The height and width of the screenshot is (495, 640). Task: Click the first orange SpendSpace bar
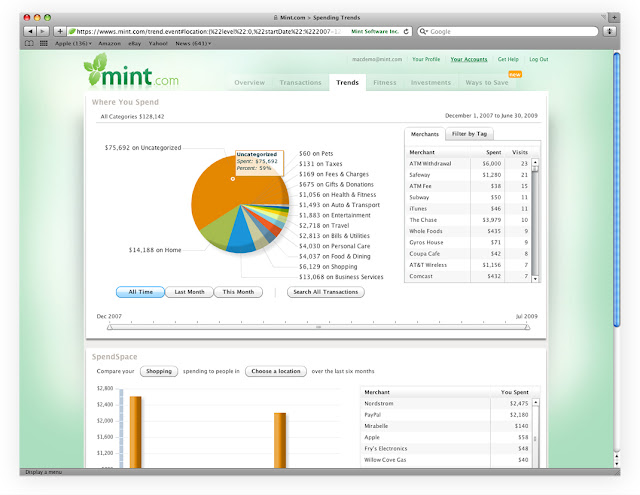[136, 432]
